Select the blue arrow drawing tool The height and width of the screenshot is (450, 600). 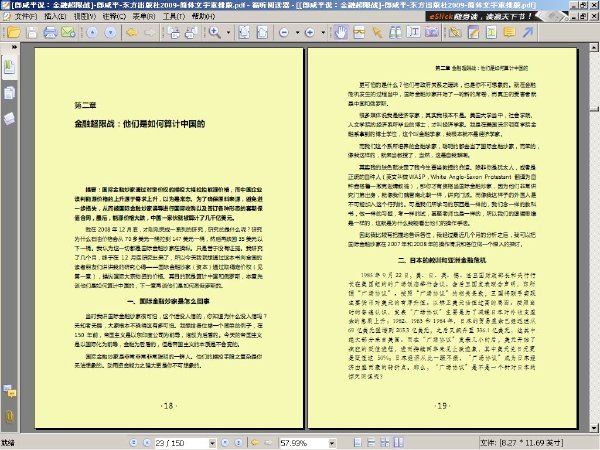click(528, 33)
